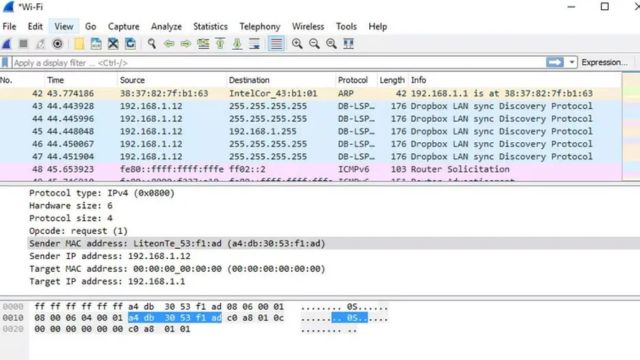Viewport: 640px width, 360px height.
Task: Select packet 45 to 192.168.1.255
Action: pyautogui.click(x=311, y=131)
